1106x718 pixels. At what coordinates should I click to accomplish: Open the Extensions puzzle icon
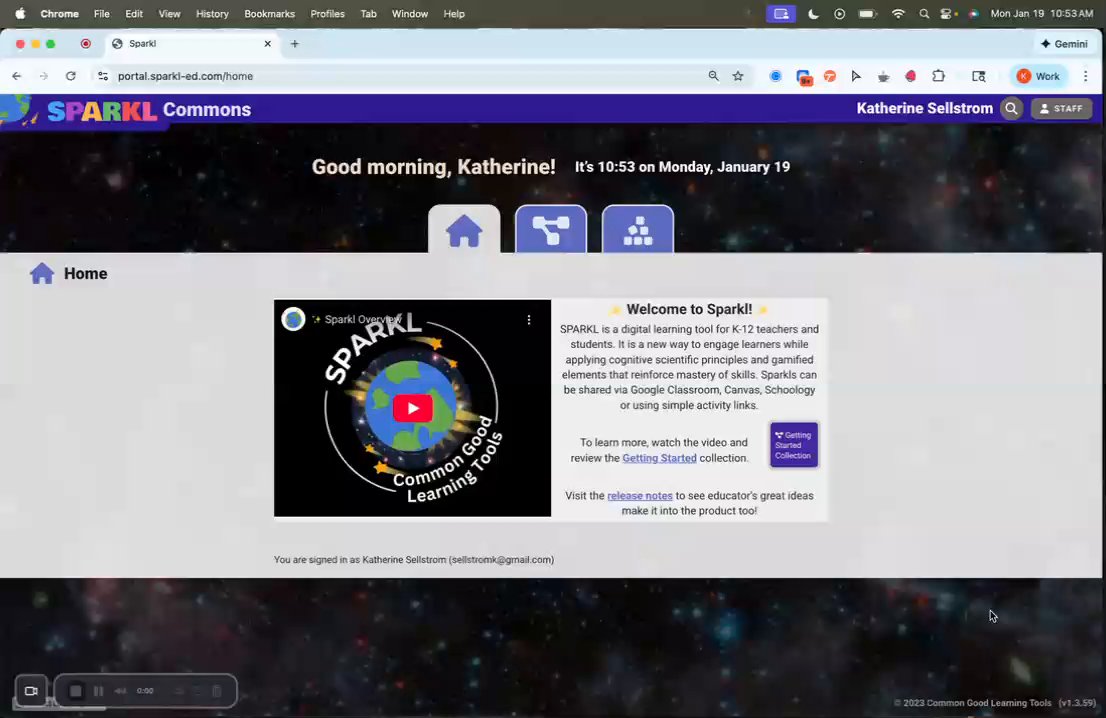pyautogui.click(x=938, y=76)
